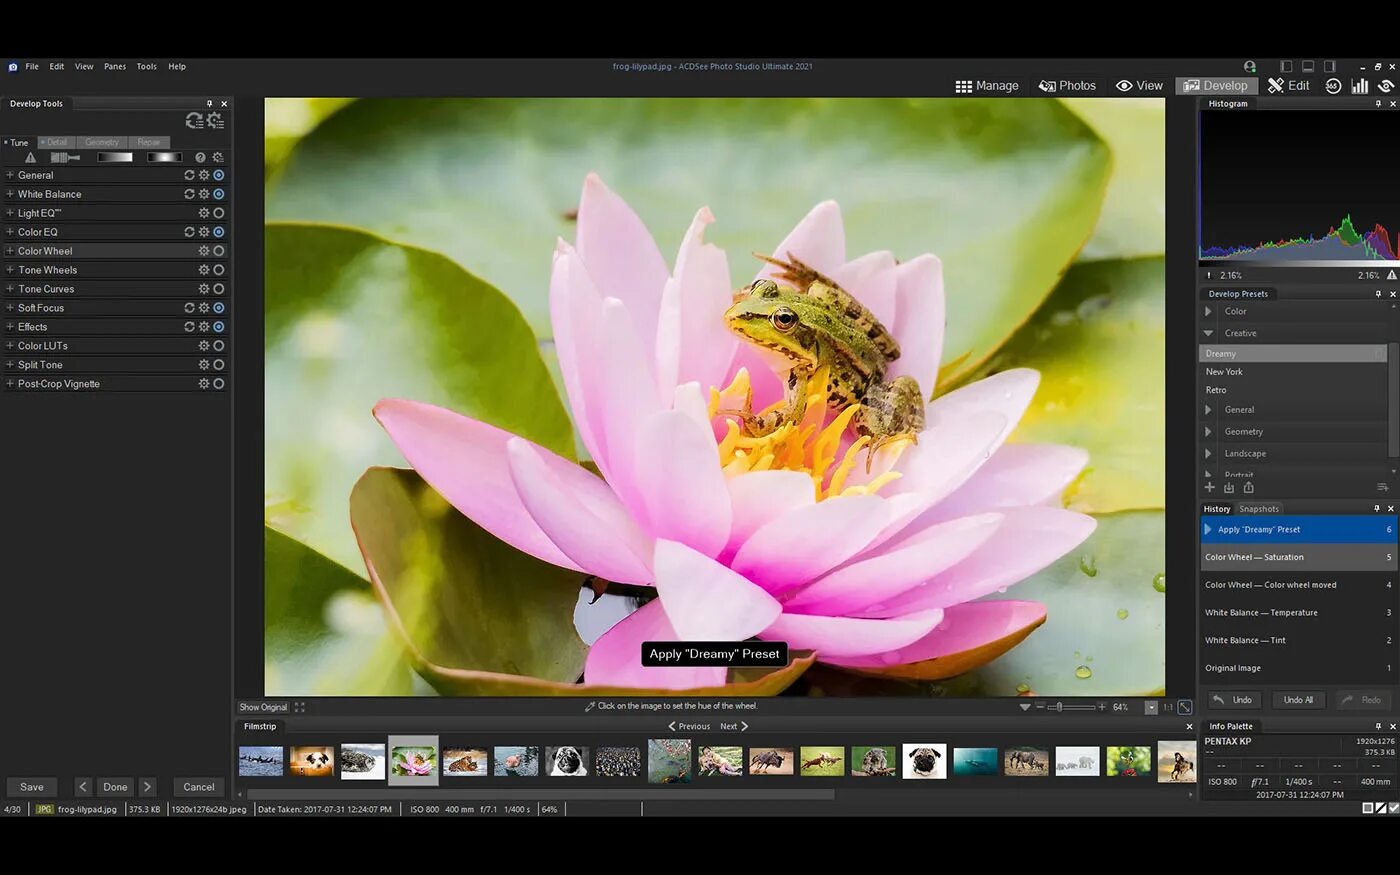Open Color Wheel settings gear

(204, 251)
